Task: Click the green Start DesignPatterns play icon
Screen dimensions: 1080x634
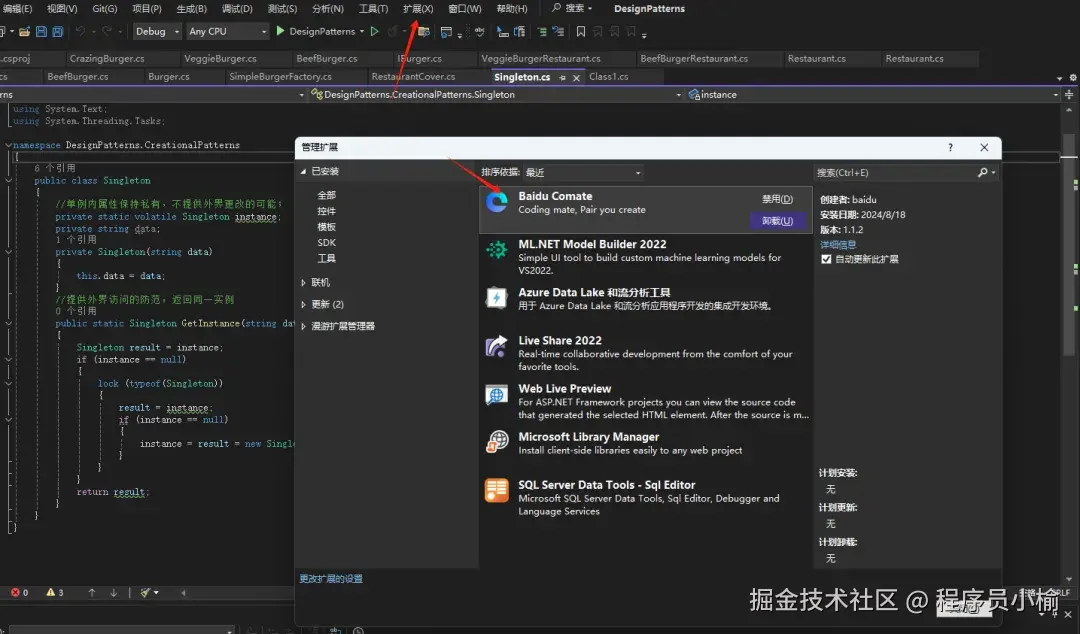Action: tap(280, 31)
